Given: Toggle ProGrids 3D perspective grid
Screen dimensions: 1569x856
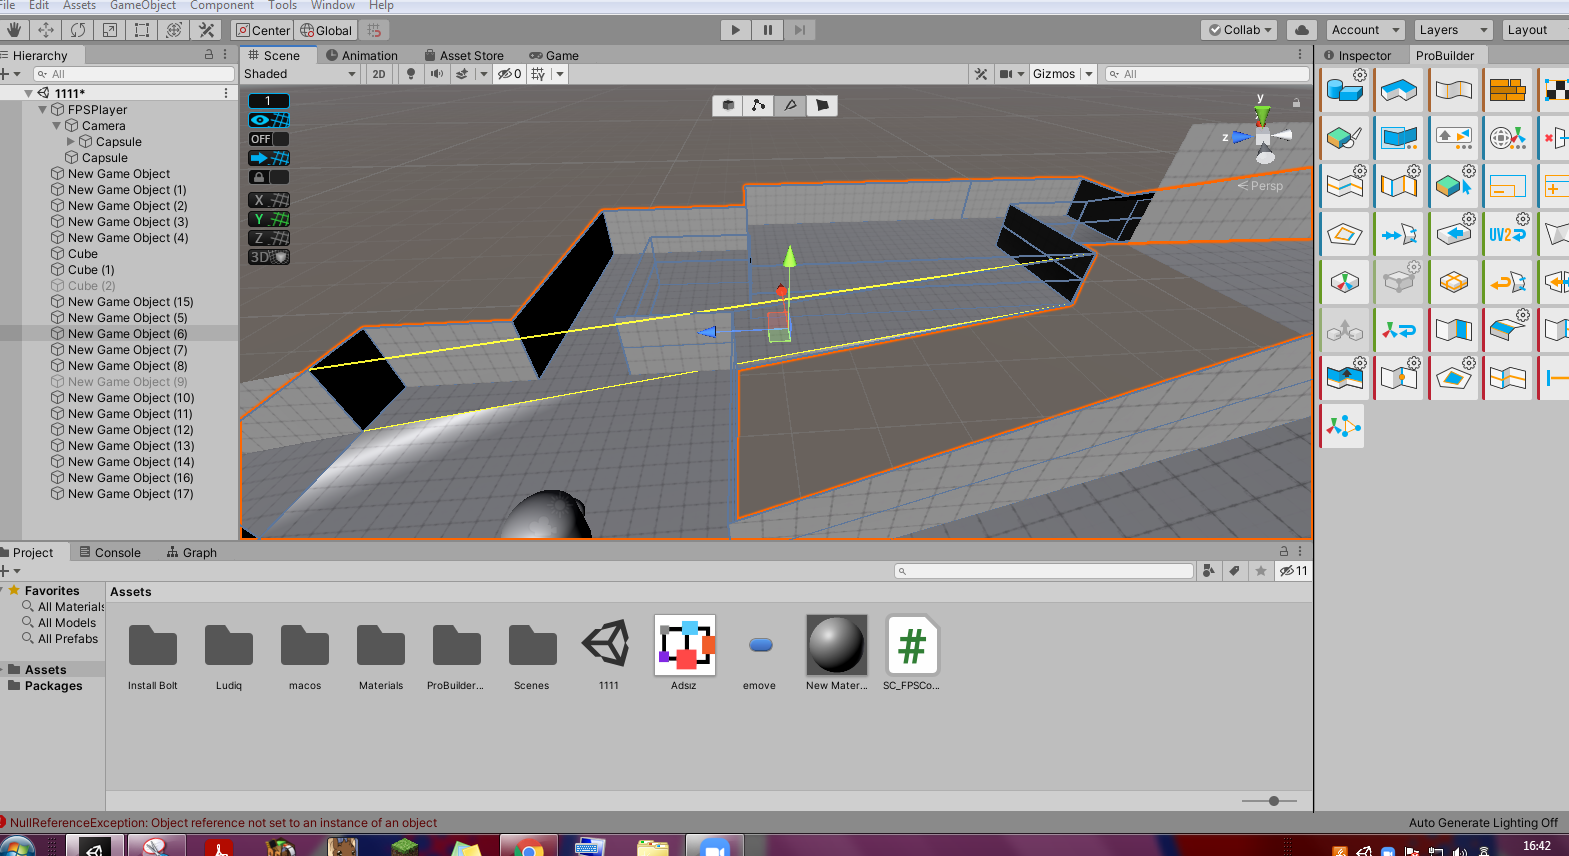Looking at the screenshot, I should pos(269,257).
